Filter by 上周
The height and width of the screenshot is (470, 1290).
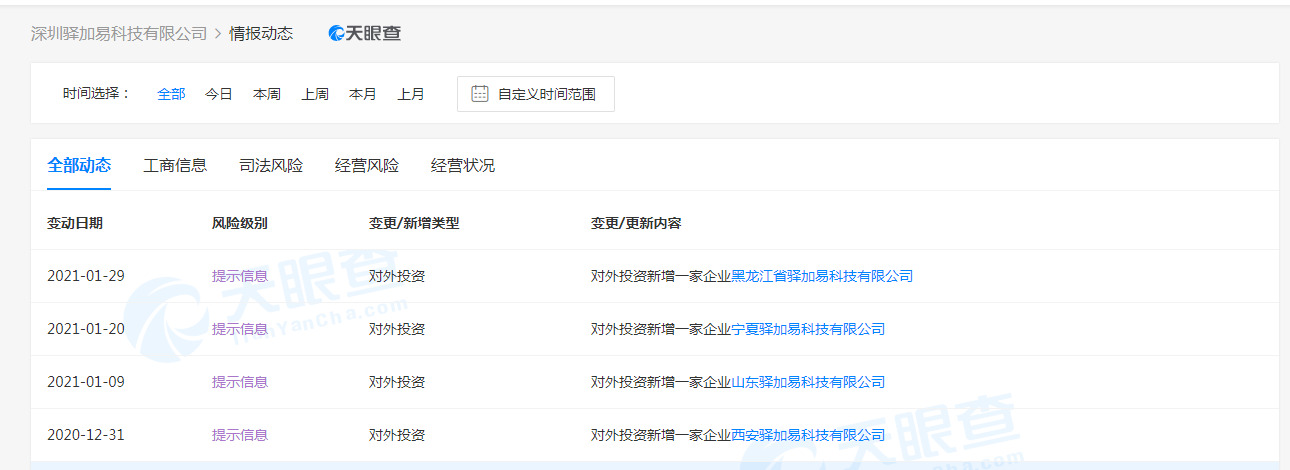(x=315, y=94)
